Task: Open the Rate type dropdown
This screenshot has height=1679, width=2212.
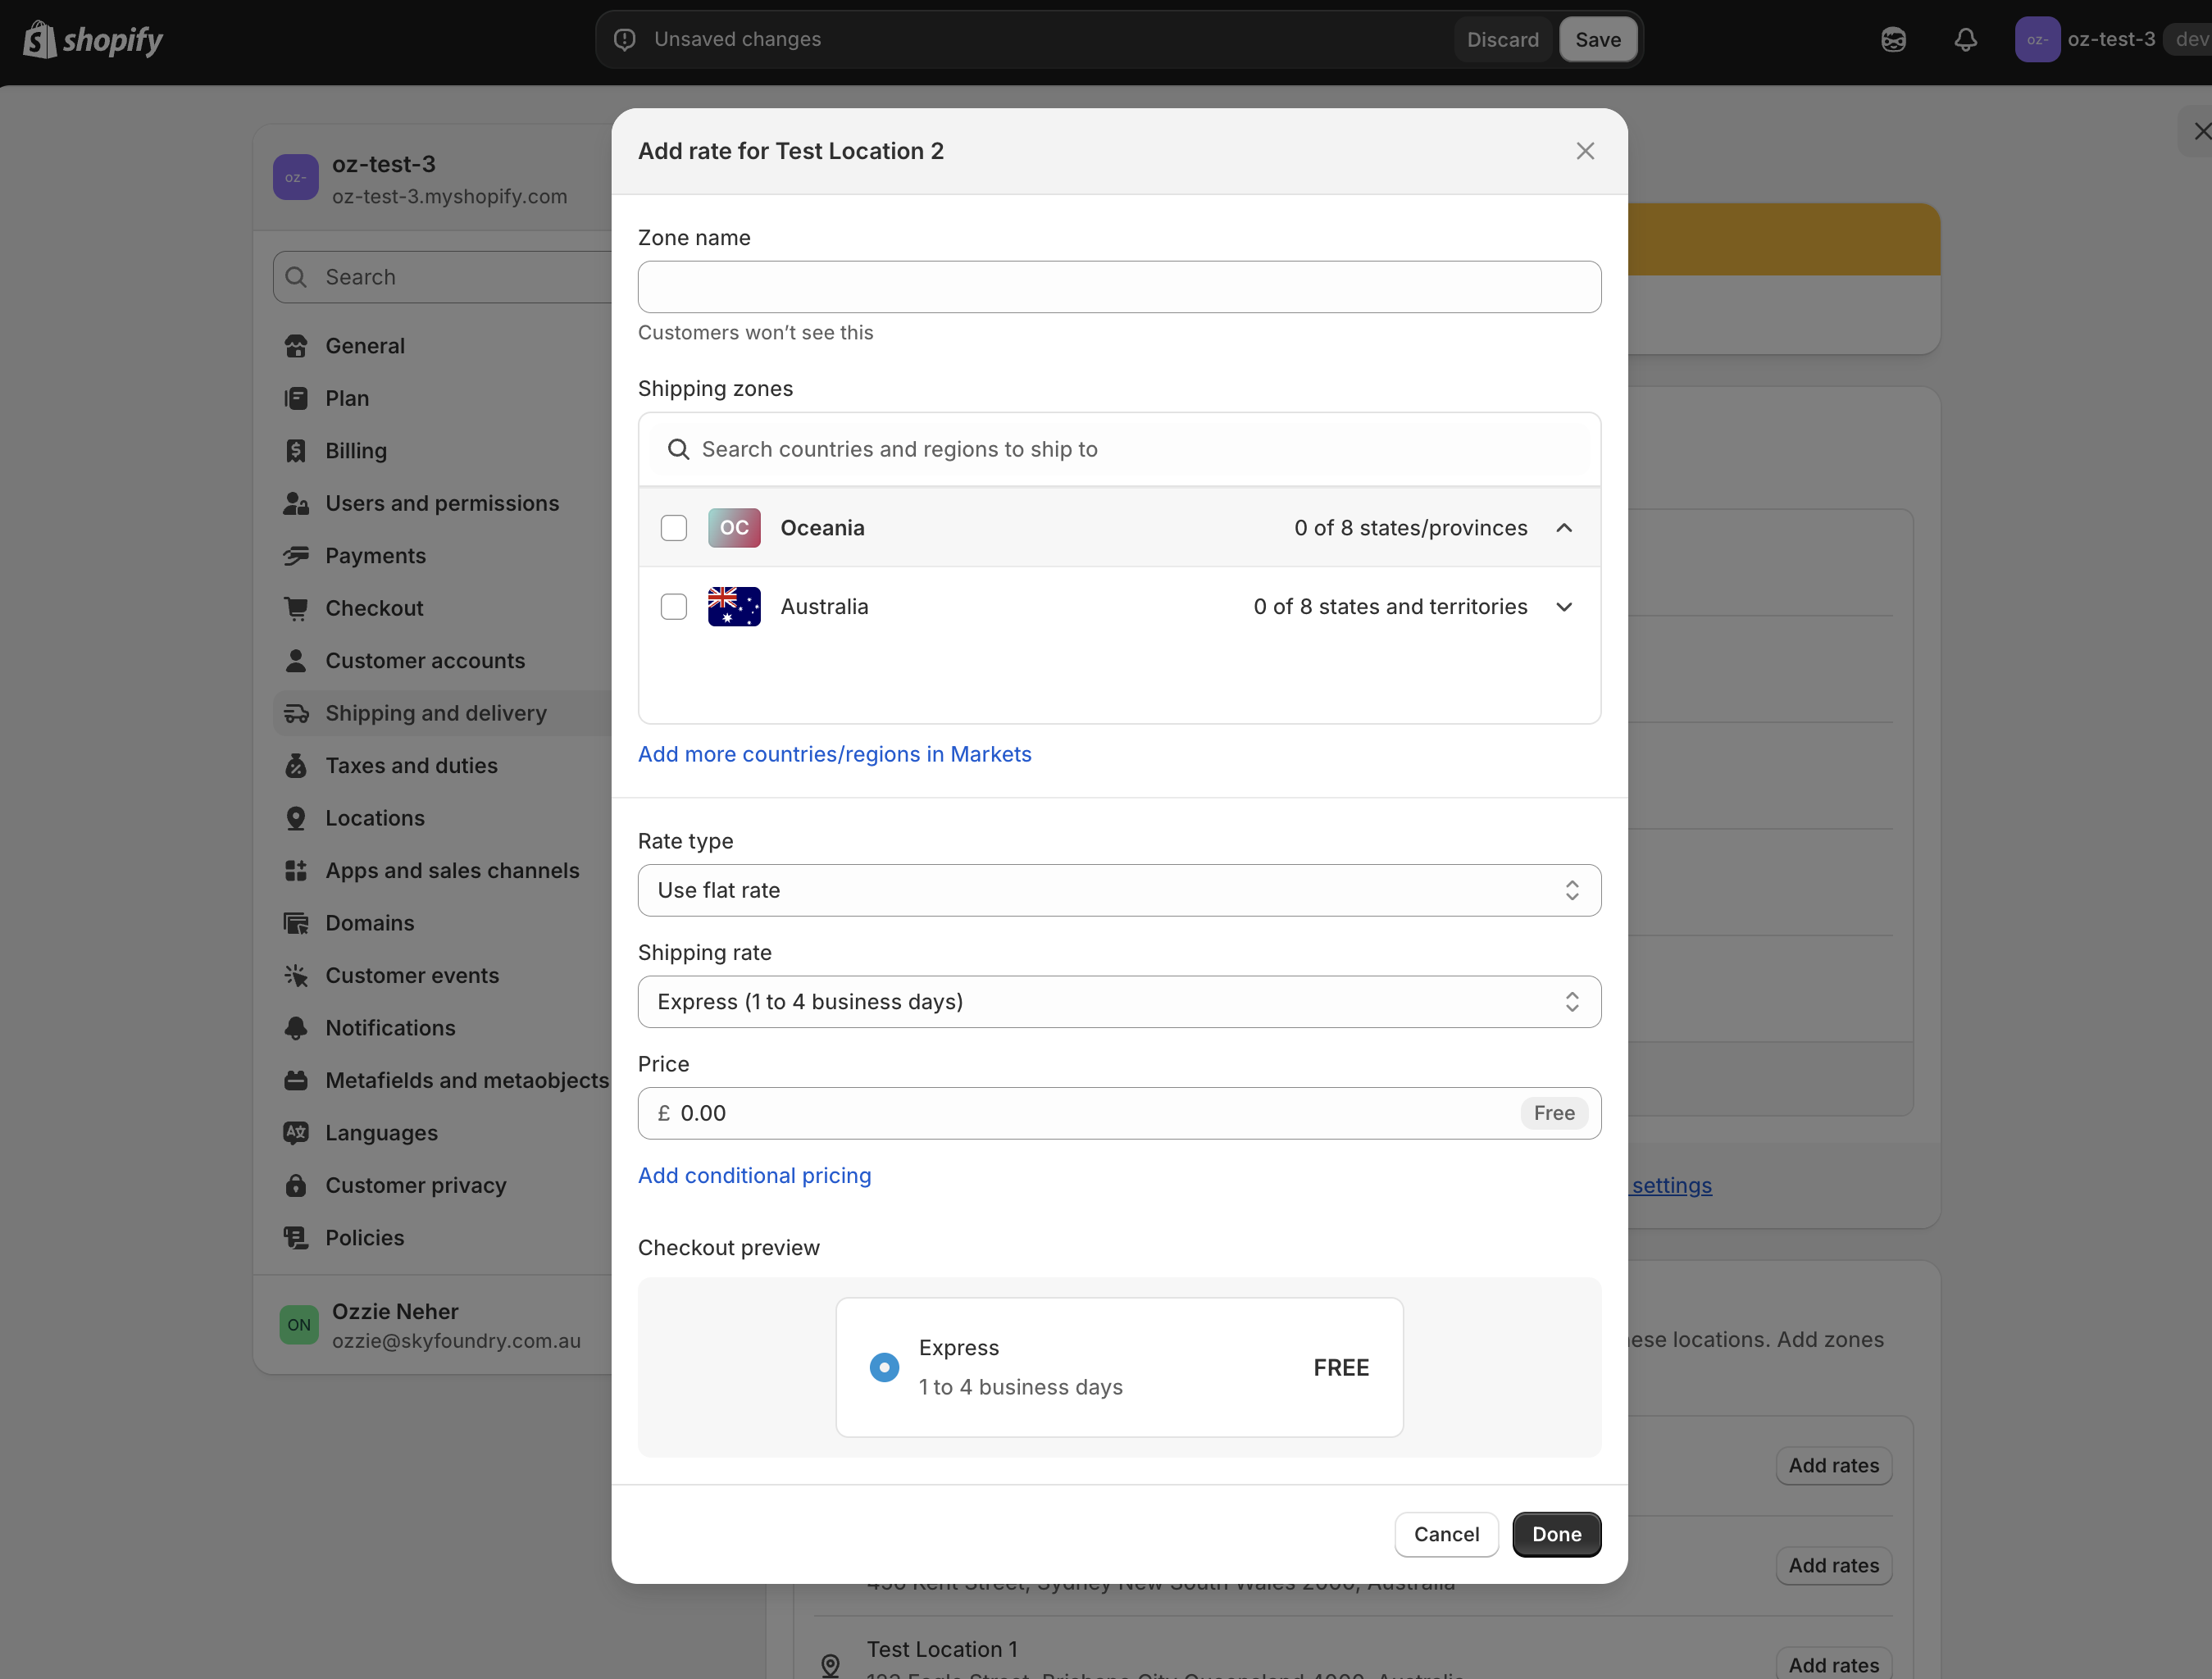Action: (x=1119, y=890)
